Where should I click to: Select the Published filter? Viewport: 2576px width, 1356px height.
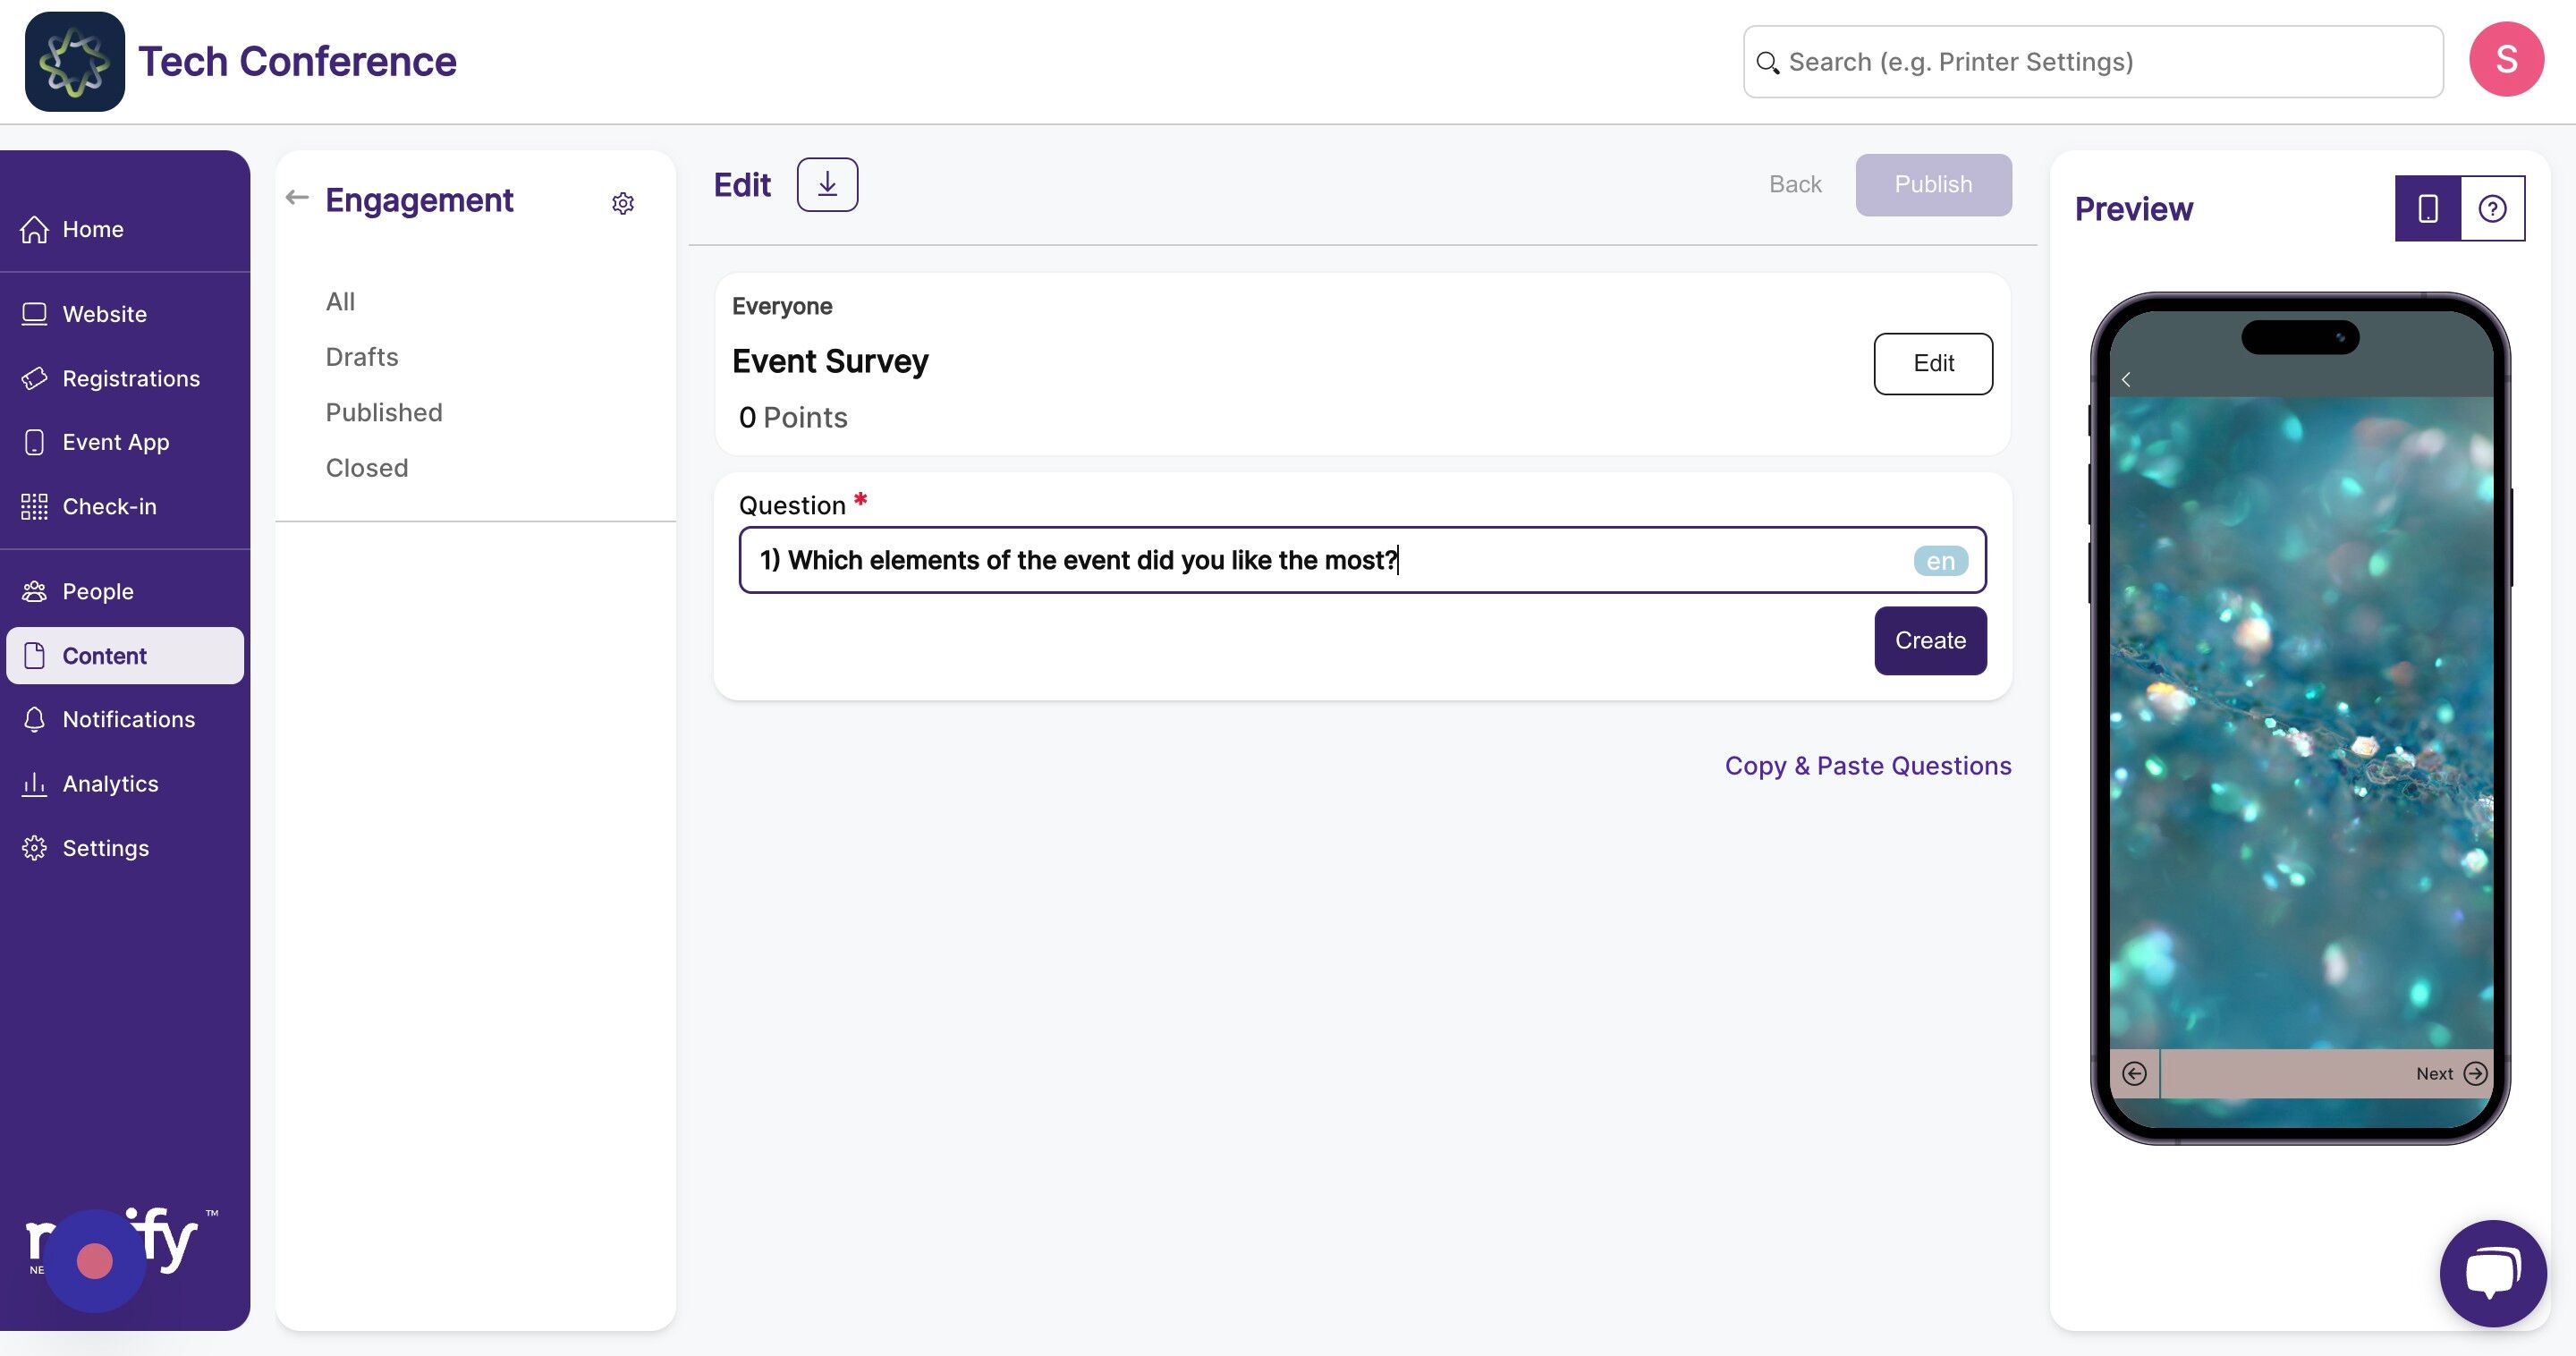click(x=384, y=412)
